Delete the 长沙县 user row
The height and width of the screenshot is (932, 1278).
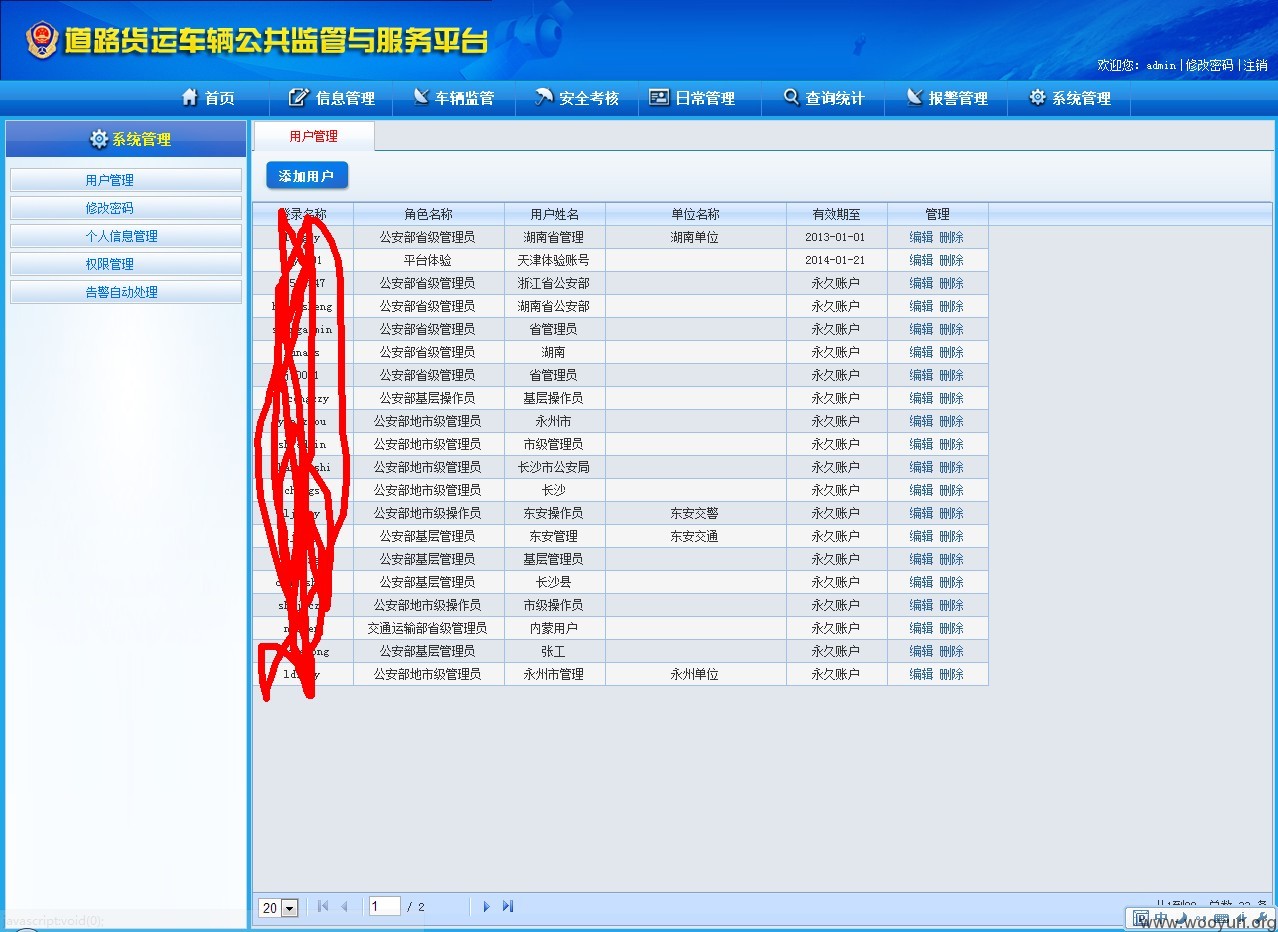(x=951, y=582)
